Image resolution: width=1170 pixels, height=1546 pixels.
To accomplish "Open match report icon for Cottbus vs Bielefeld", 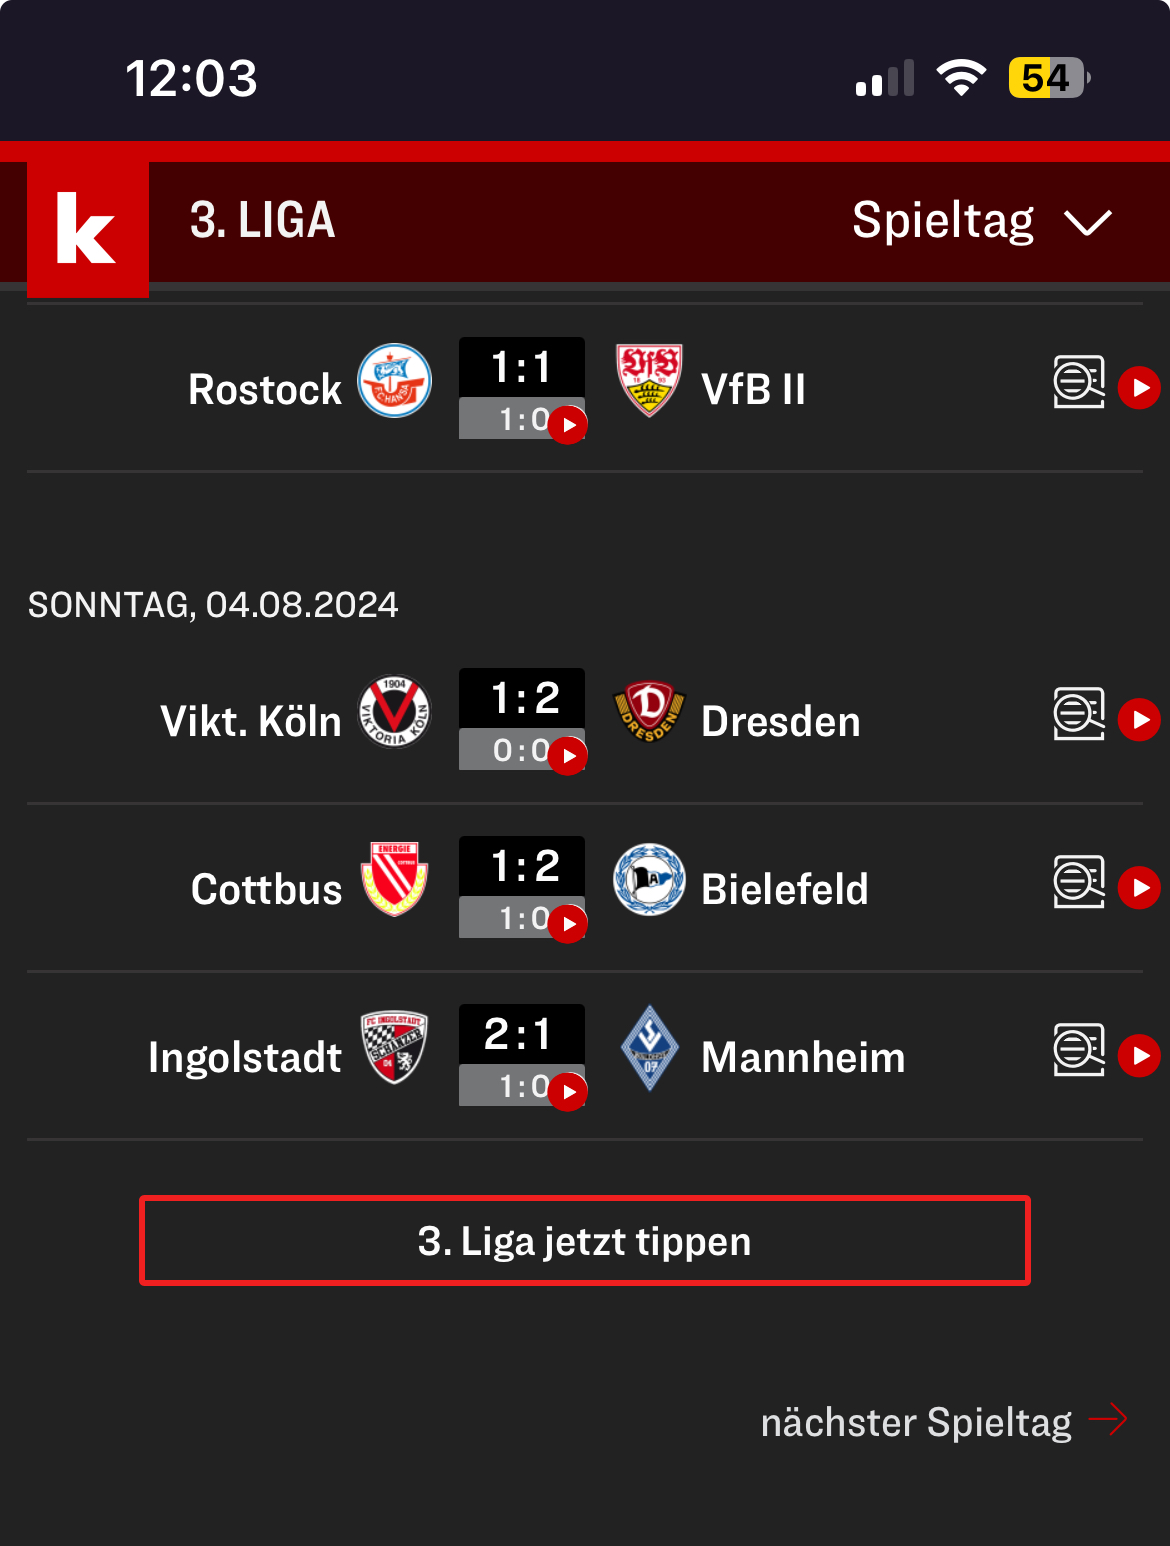I will pyautogui.click(x=1079, y=882).
